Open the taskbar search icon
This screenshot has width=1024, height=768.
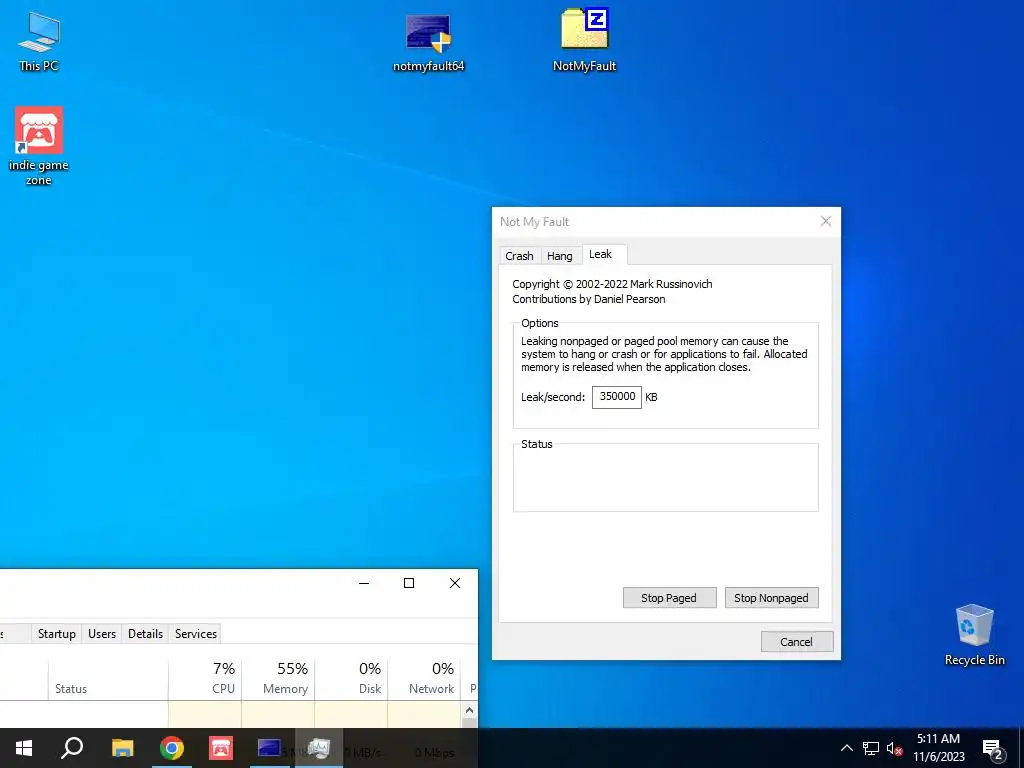72,748
